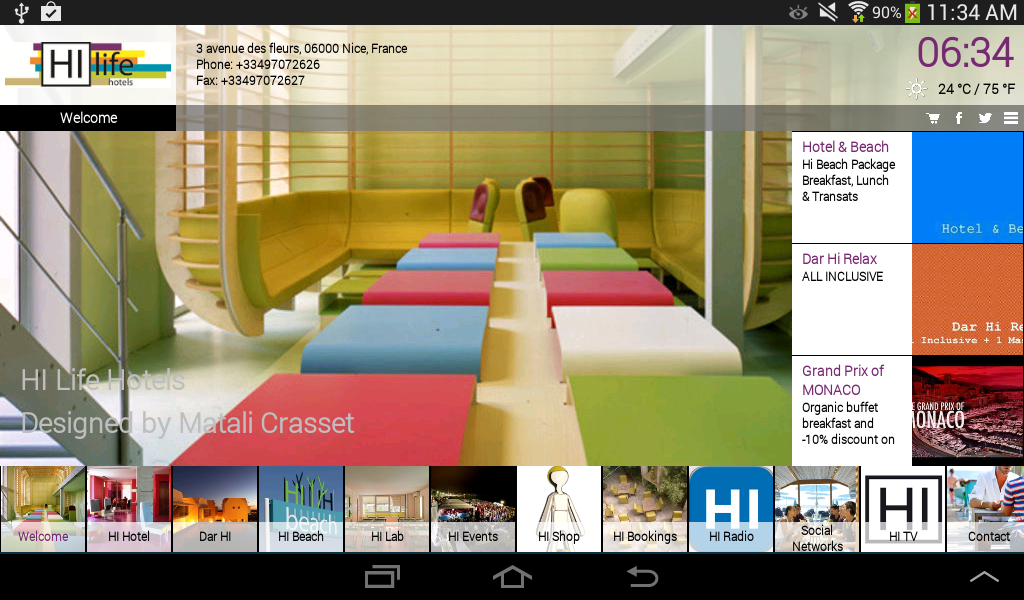This screenshot has height=600, width=1024.
Task: Tap the battery status icon
Action: tap(912, 12)
